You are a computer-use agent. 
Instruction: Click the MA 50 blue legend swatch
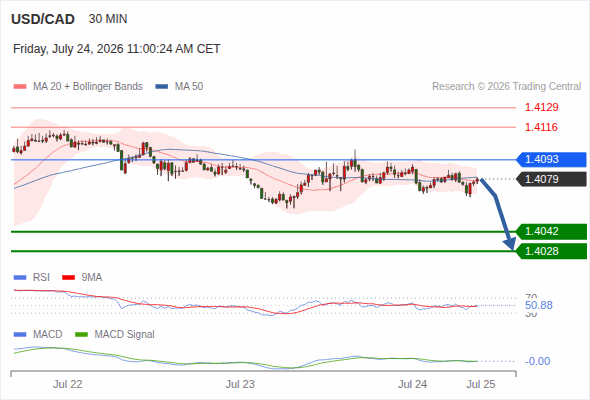point(162,87)
